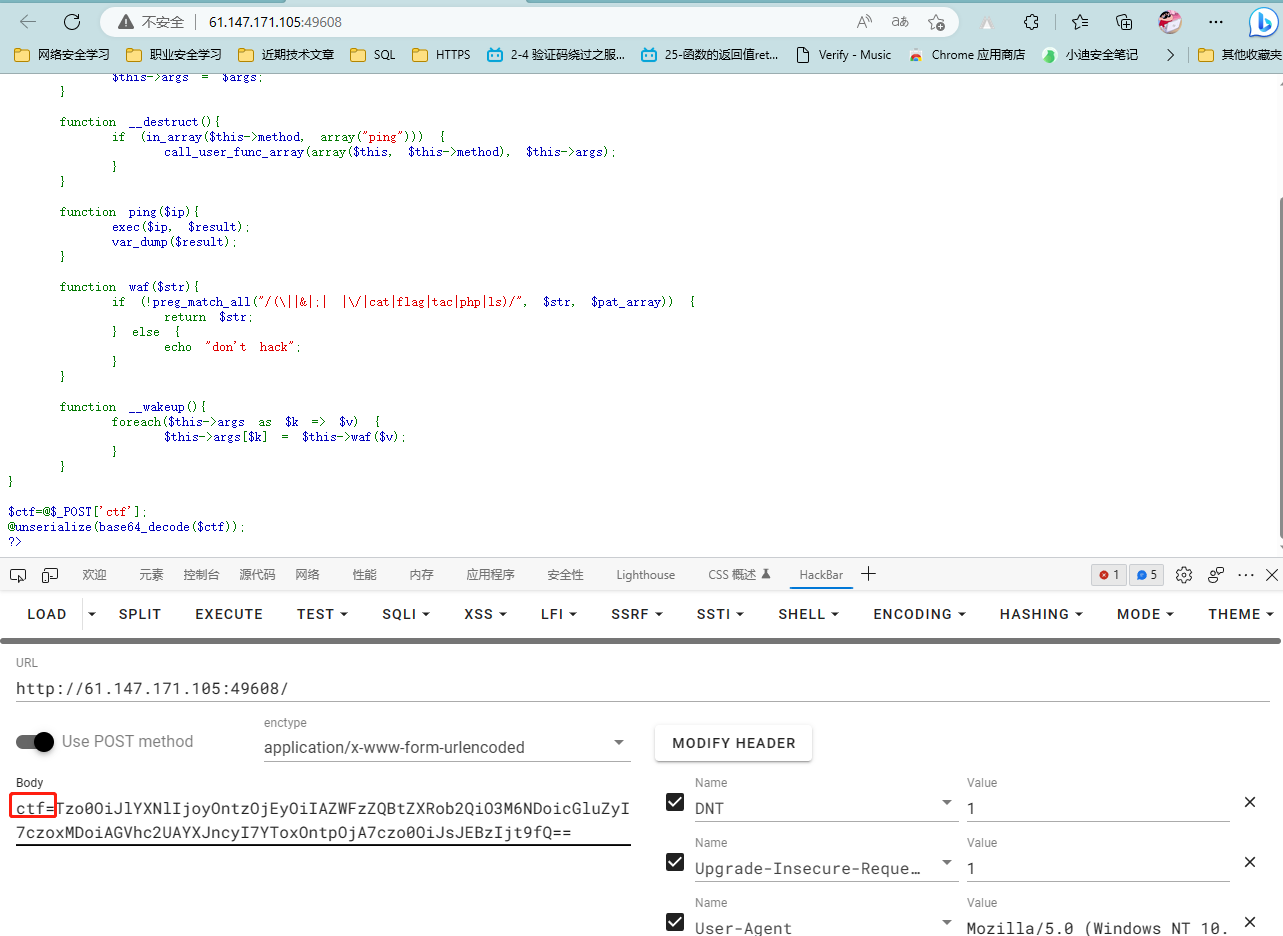
Task: Switch to the 网络 DevTools tab
Action: click(x=308, y=575)
